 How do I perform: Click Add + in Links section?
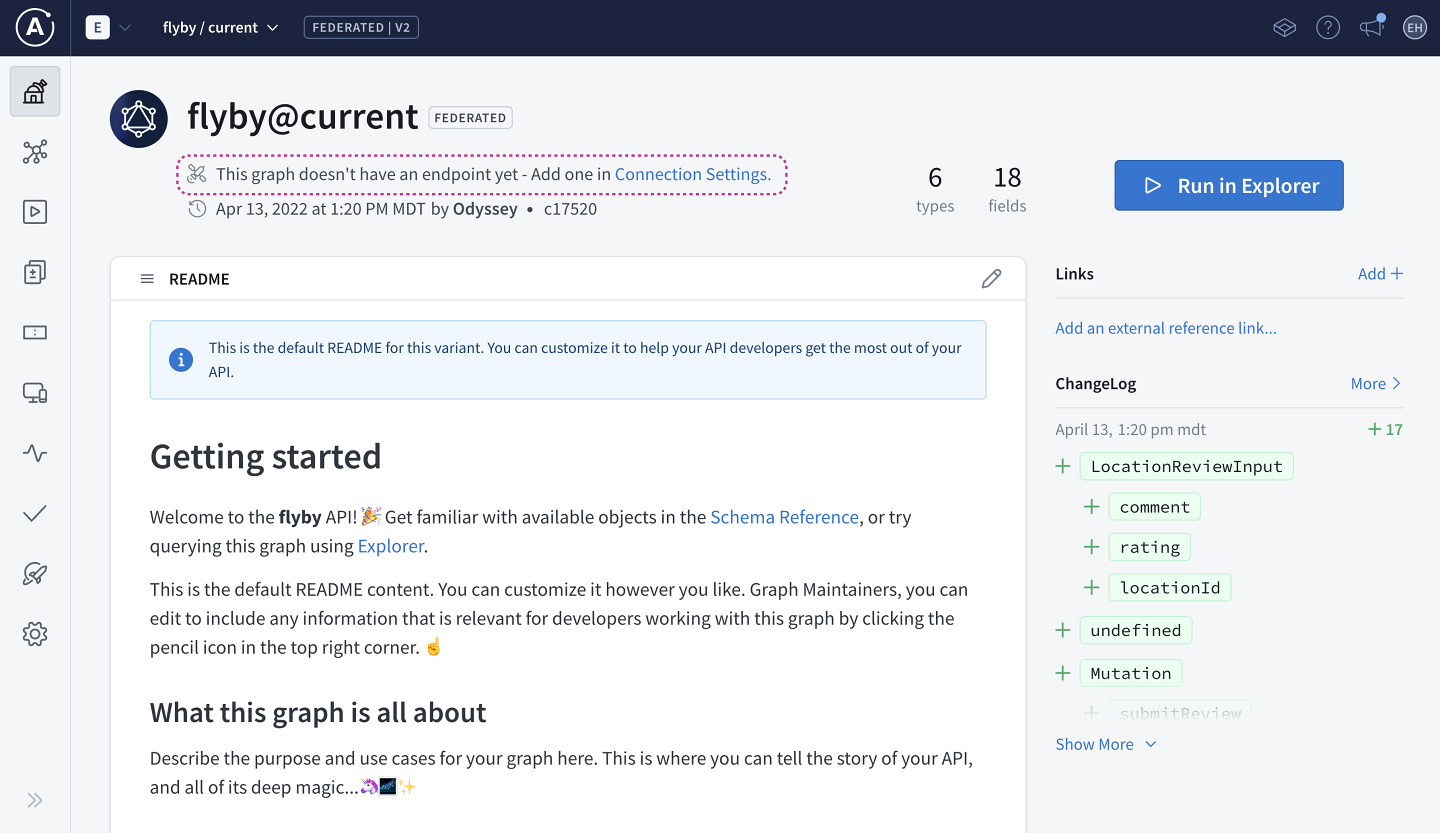1380,274
